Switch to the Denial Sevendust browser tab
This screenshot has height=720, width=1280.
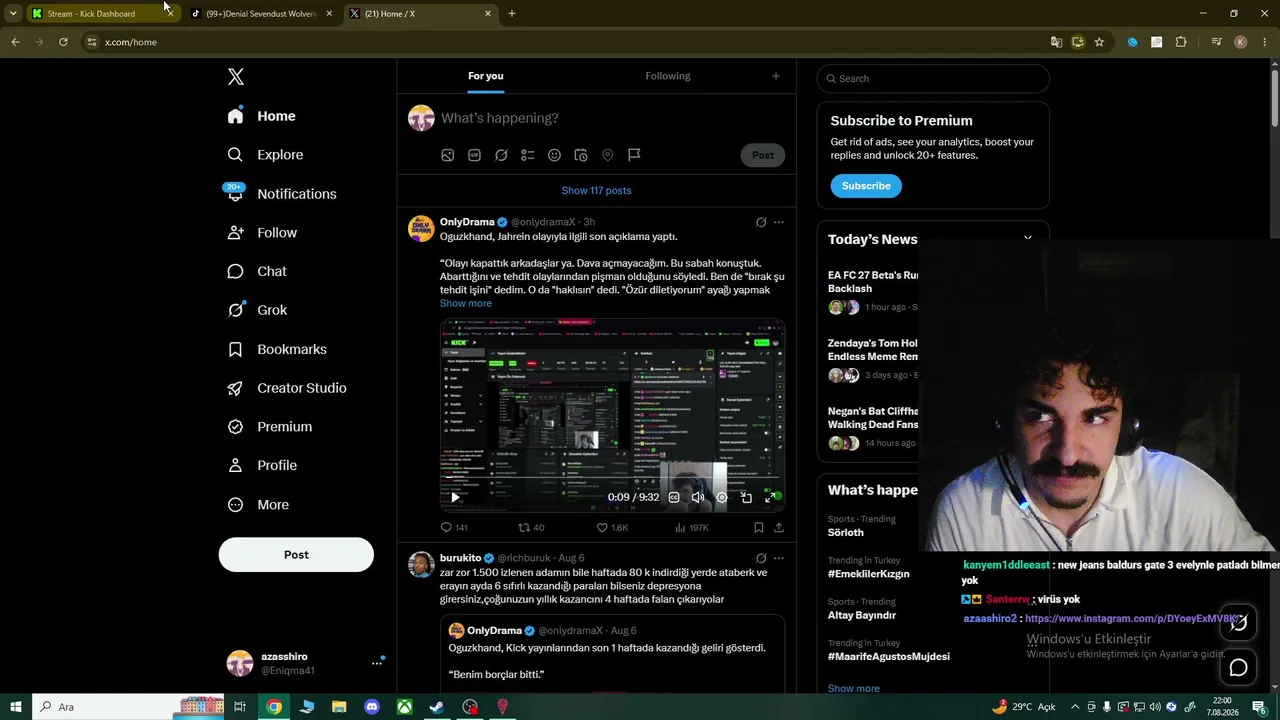[260, 14]
